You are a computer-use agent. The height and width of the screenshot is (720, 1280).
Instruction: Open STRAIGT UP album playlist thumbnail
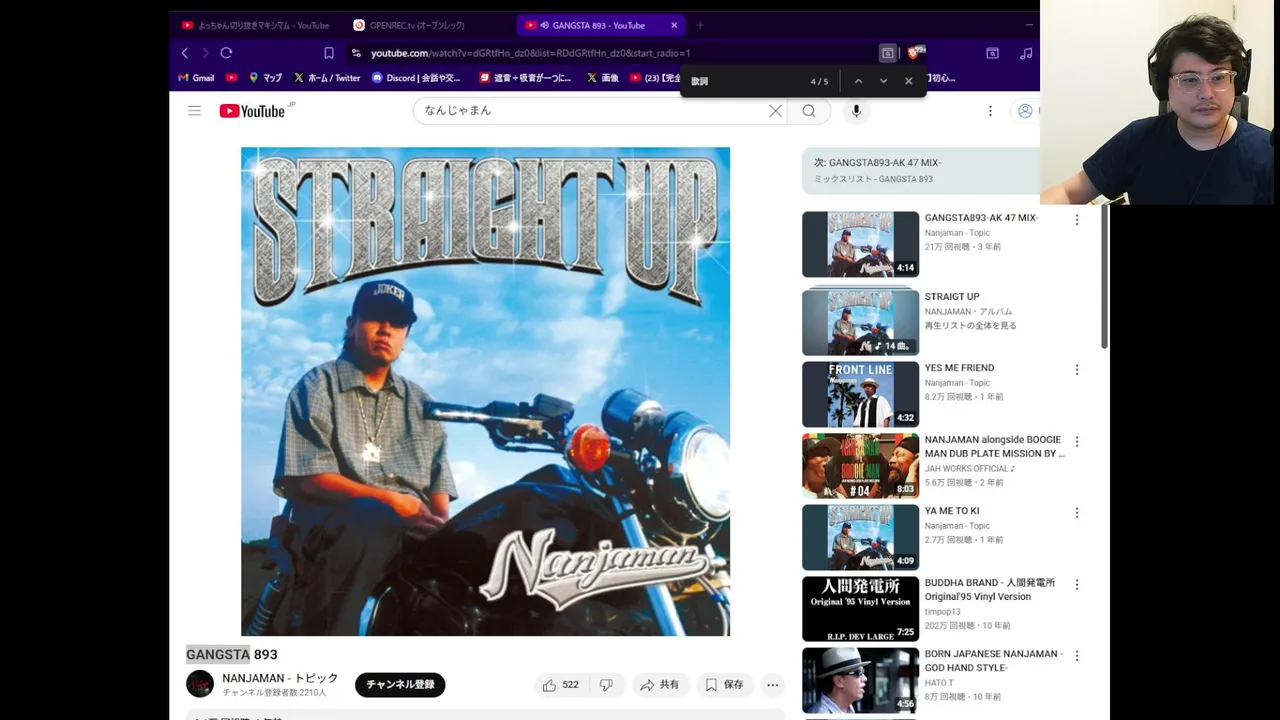(x=860, y=322)
